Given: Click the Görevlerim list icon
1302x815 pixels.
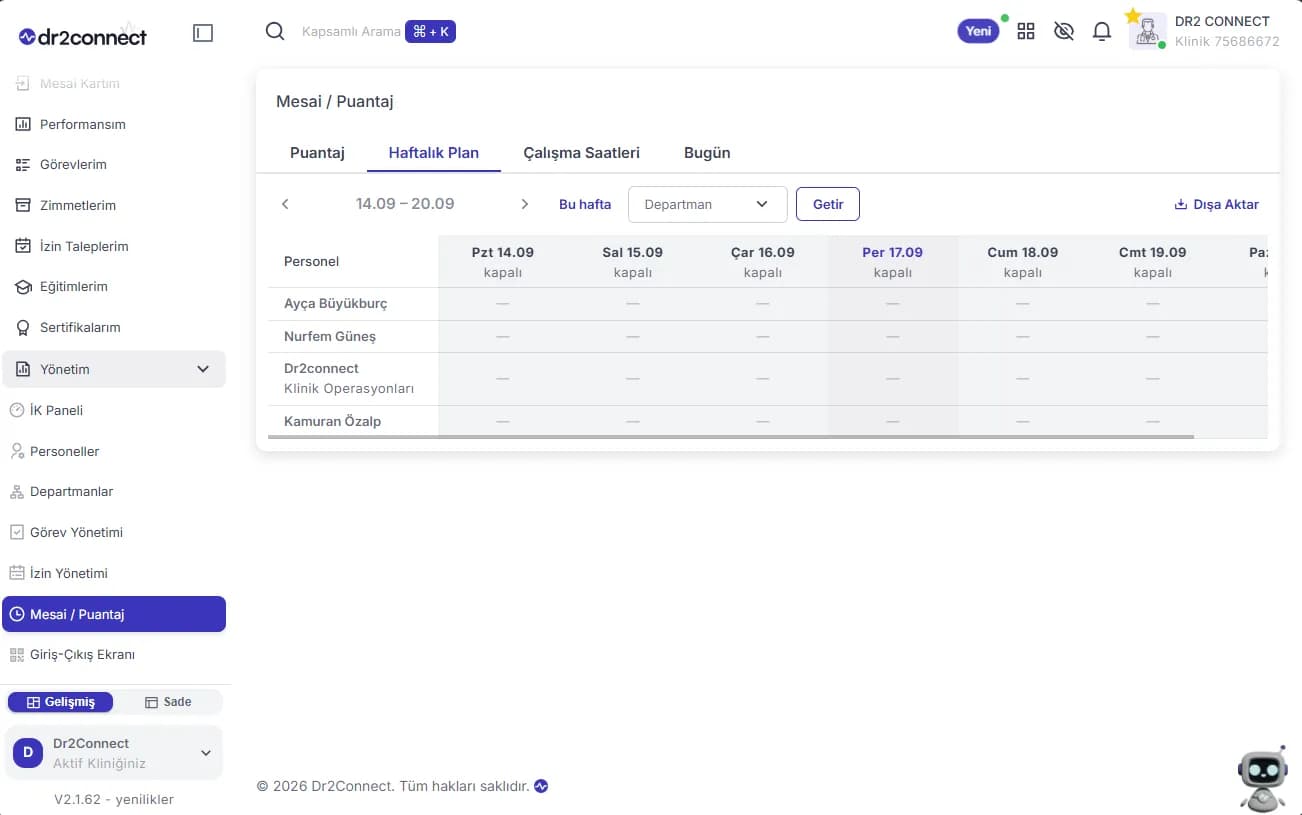Looking at the screenshot, I should coord(23,164).
